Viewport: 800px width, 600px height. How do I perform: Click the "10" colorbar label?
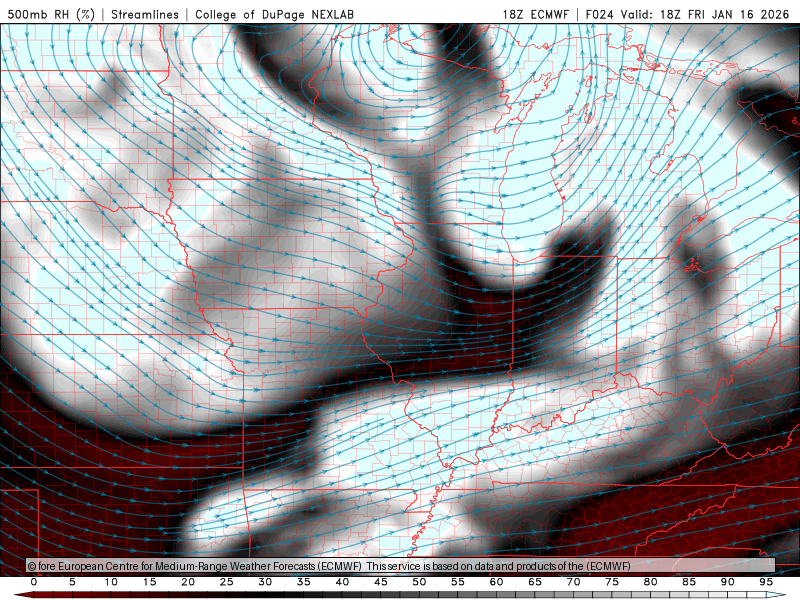click(x=111, y=582)
